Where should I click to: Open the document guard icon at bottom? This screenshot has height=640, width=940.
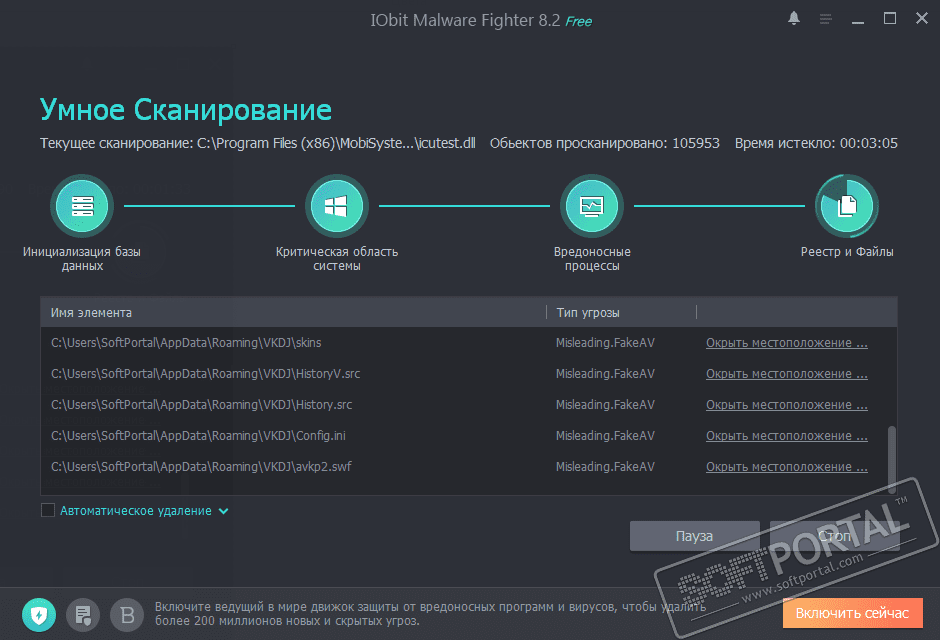83,615
